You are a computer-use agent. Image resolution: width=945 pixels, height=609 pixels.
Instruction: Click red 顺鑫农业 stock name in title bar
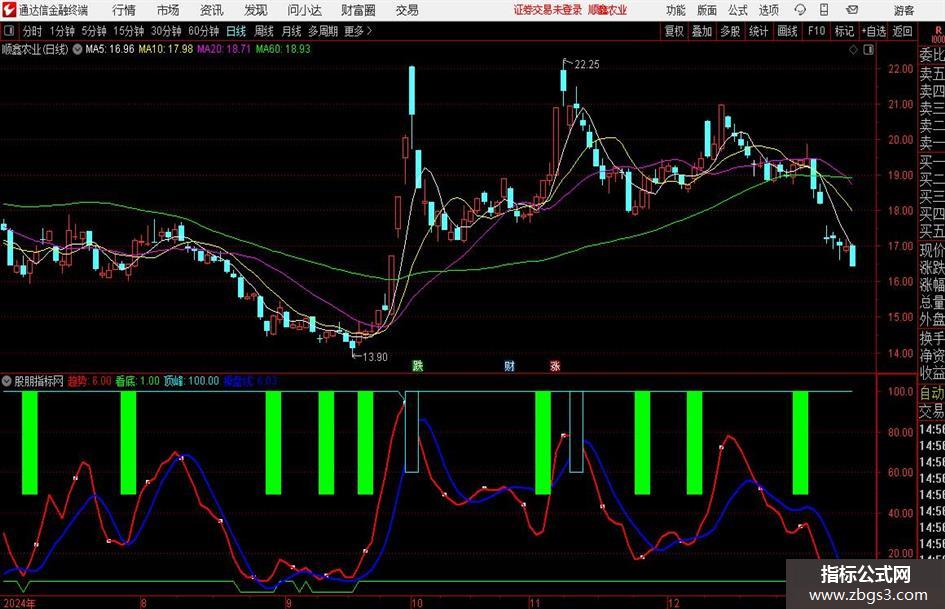(608, 10)
